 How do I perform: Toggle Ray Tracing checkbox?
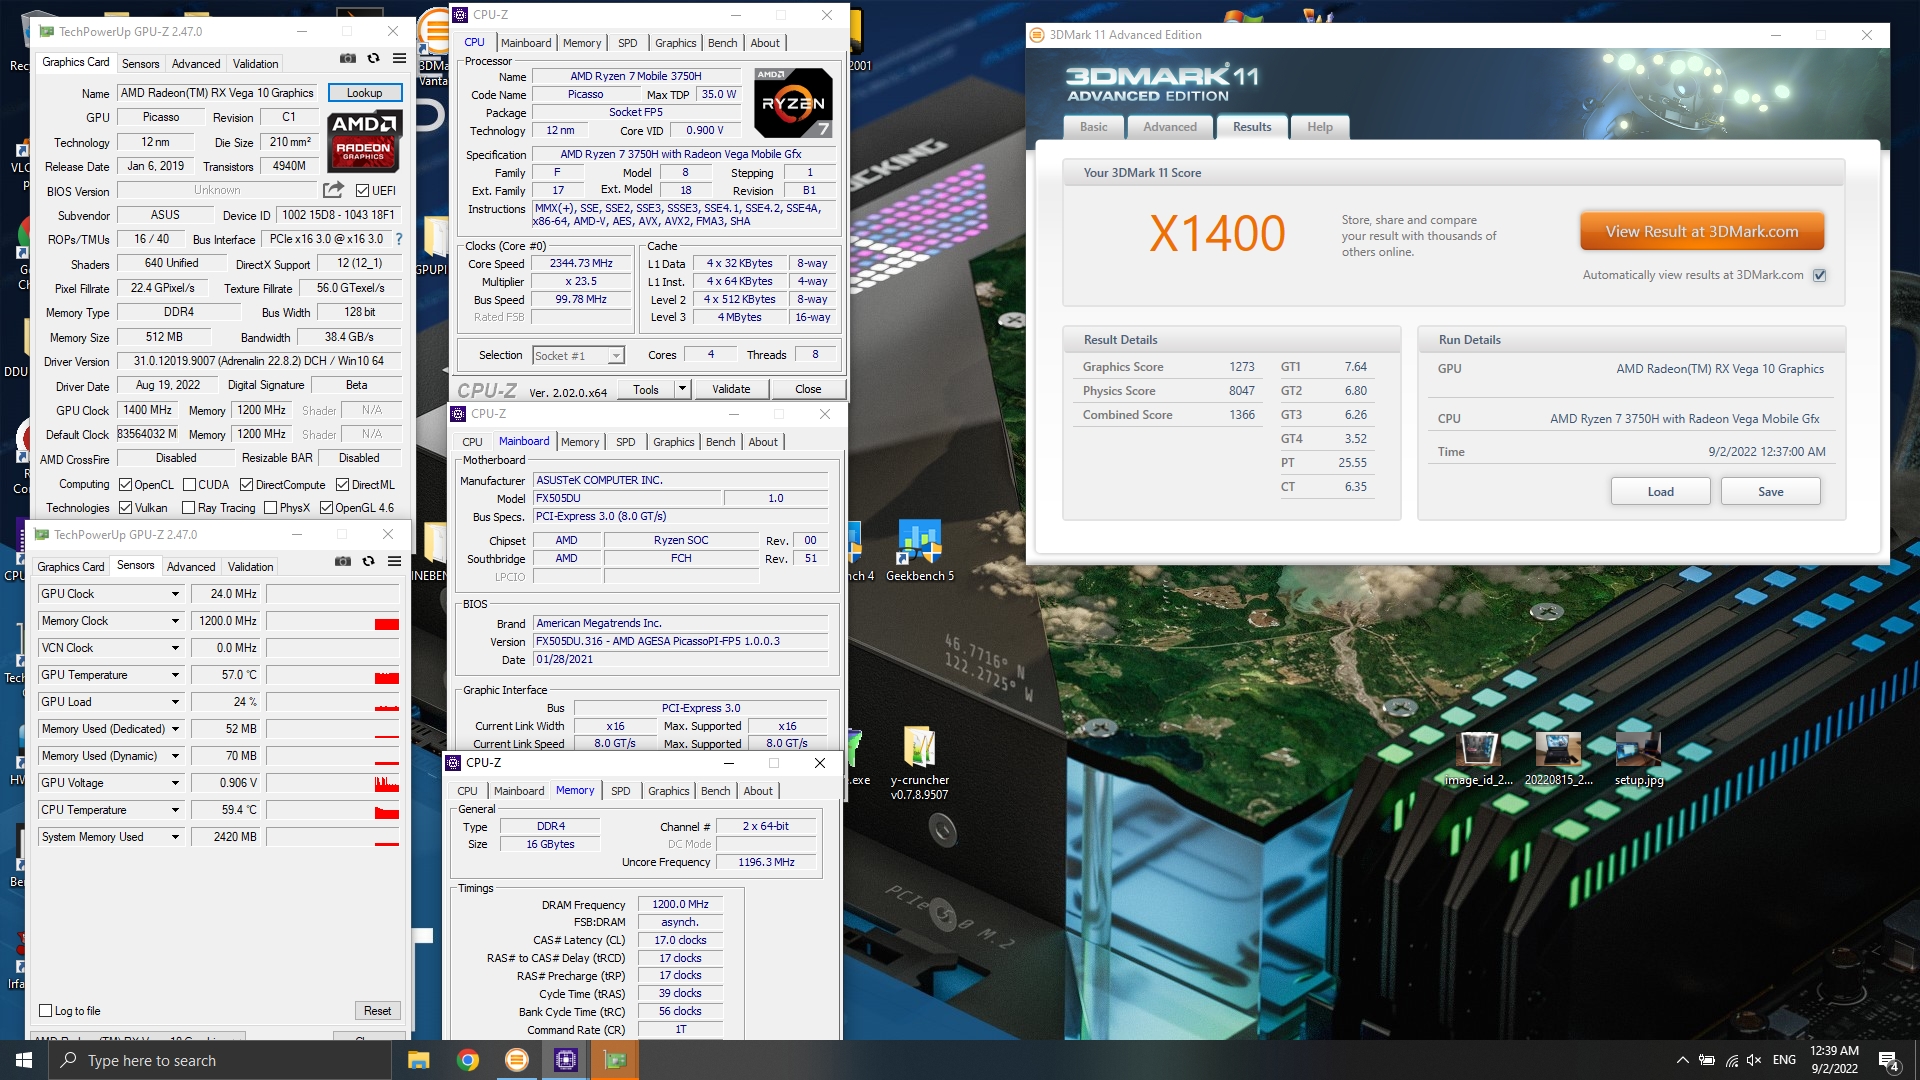click(189, 508)
